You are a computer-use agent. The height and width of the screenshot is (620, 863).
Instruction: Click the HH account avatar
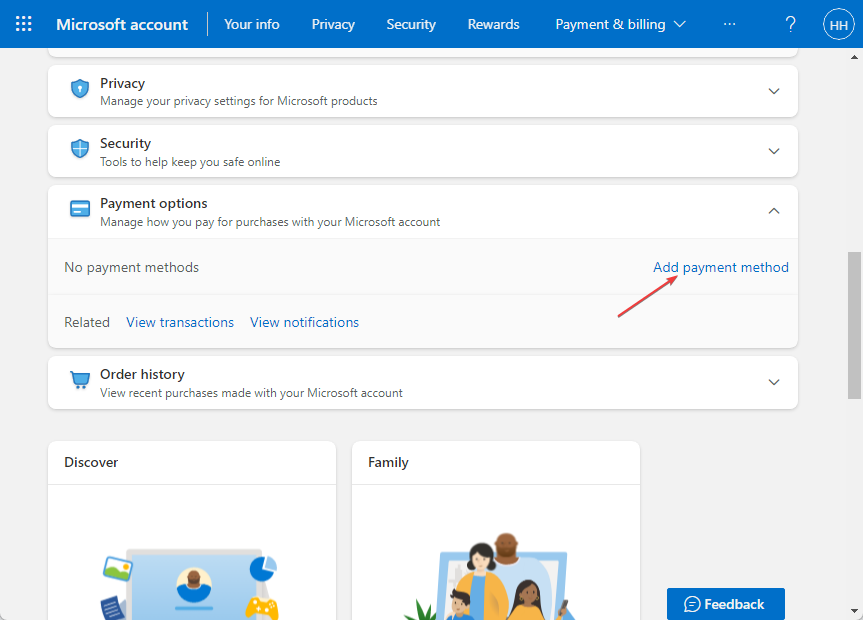point(838,23)
